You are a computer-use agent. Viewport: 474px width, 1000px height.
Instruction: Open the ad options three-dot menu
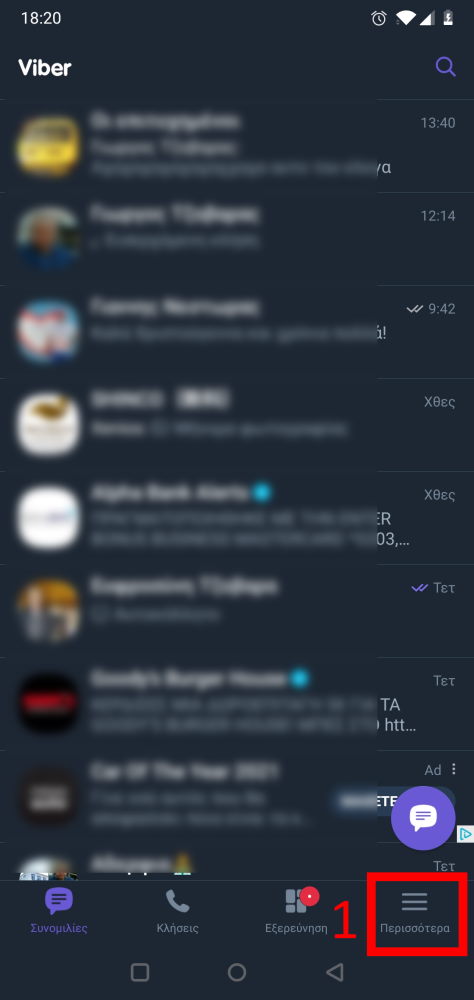454,769
